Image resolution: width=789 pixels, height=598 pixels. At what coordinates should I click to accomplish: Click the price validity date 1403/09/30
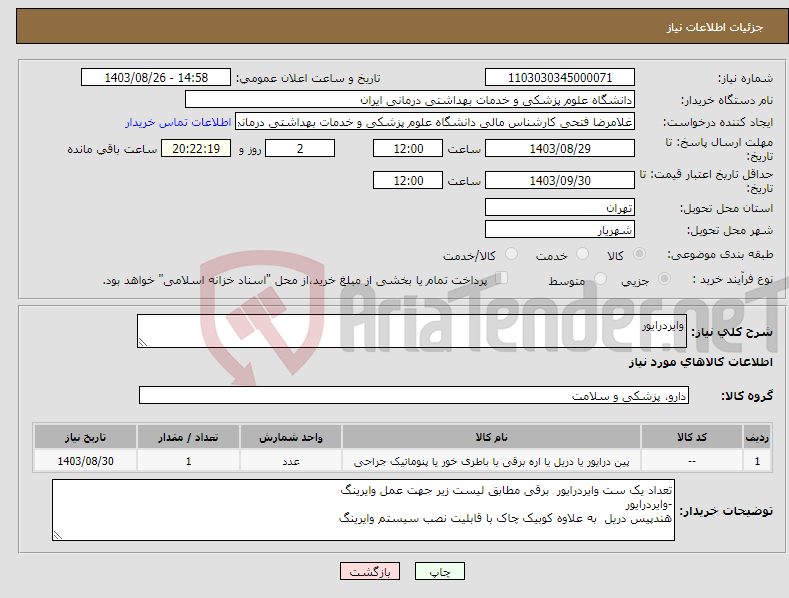[x=560, y=180]
